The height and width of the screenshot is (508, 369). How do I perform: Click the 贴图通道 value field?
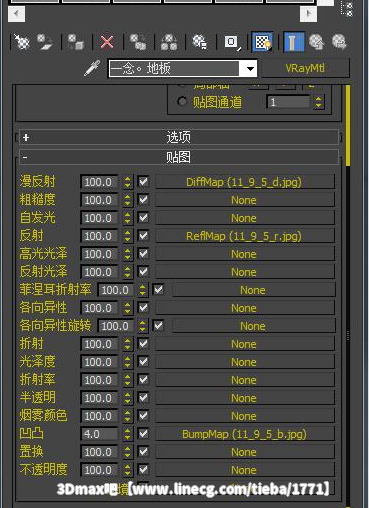[x=289, y=102]
